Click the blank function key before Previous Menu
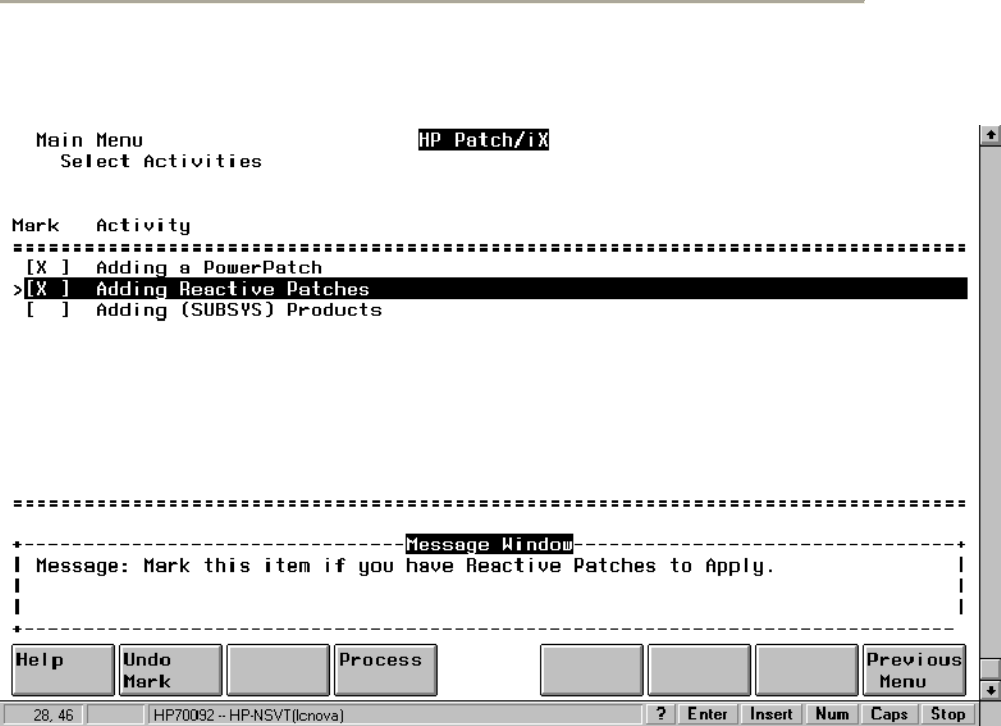Image resolution: width=1001 pixels, height=726 pixels. pyautogui.click(x=807, y=670)
